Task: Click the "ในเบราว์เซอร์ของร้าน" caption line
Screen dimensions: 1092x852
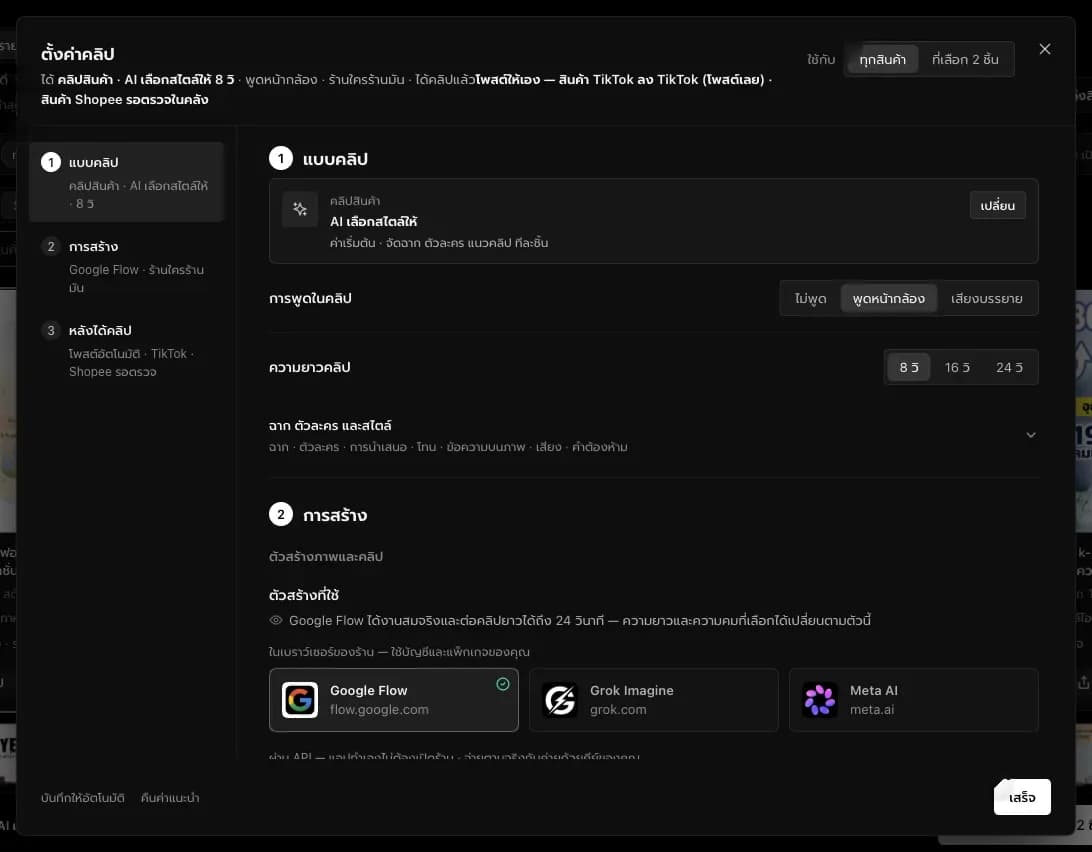Action: (x=399, y=652)
